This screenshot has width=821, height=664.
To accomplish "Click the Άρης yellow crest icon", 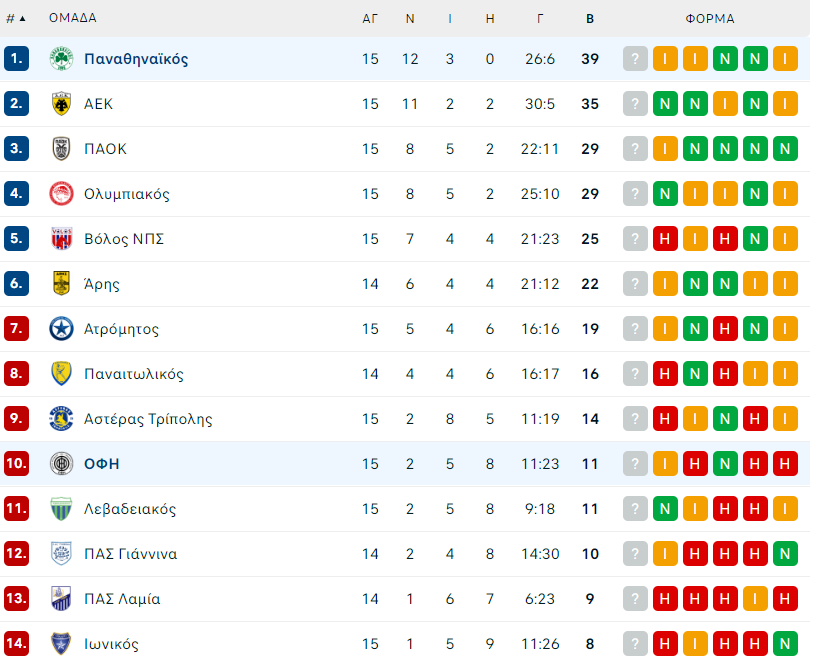I will pyautogui.click(x=61, y=284).
